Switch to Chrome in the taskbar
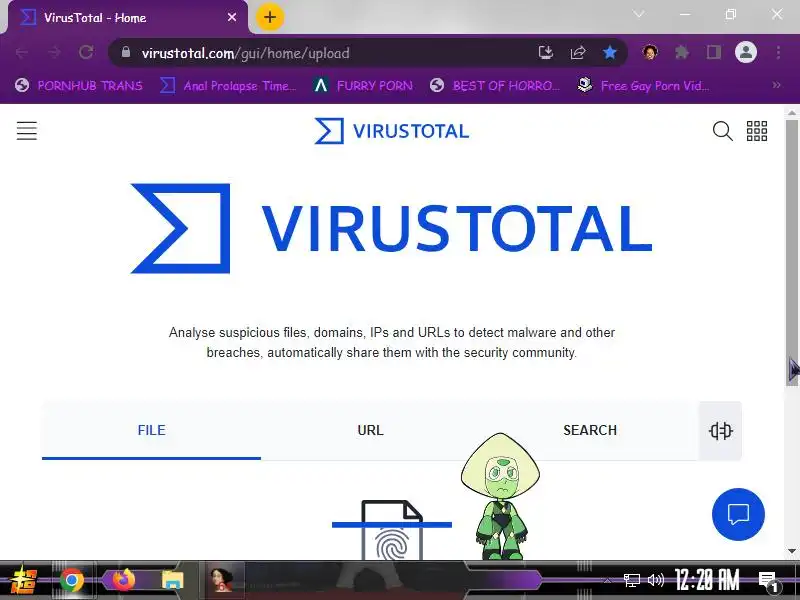This screenshot has height=600, width=800. (72, 581)
